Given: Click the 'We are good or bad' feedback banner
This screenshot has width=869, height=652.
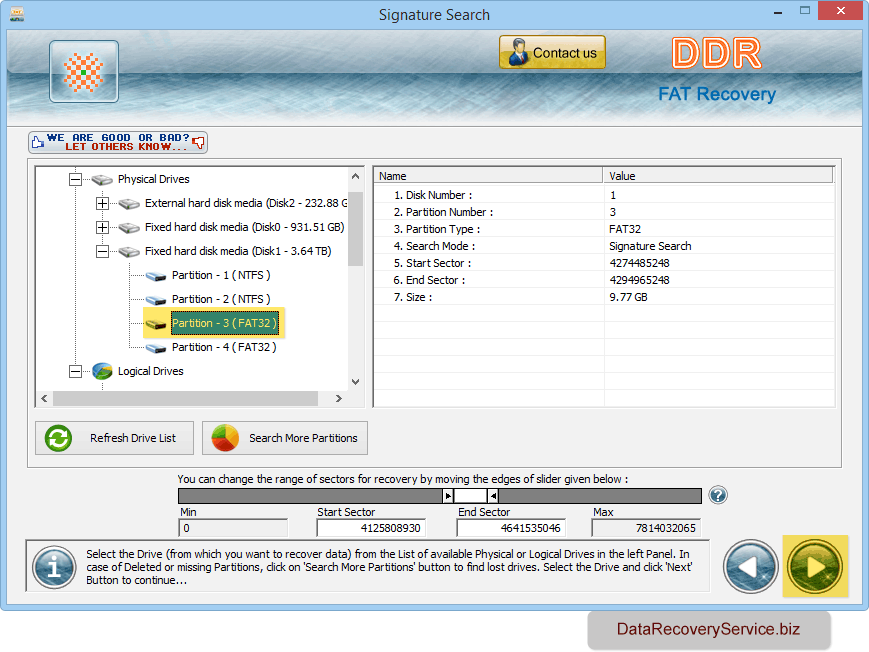Looking at the screenshot, I should coord(118,142).
